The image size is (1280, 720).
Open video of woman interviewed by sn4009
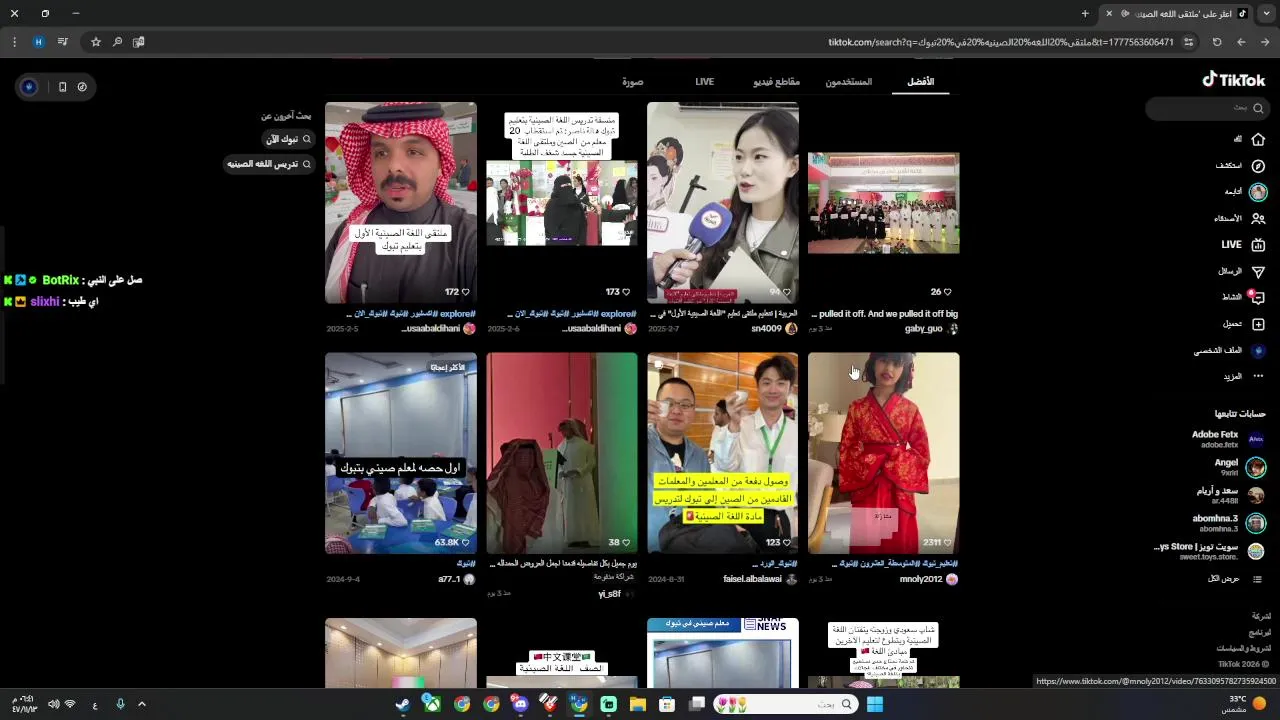pos(722,203)
